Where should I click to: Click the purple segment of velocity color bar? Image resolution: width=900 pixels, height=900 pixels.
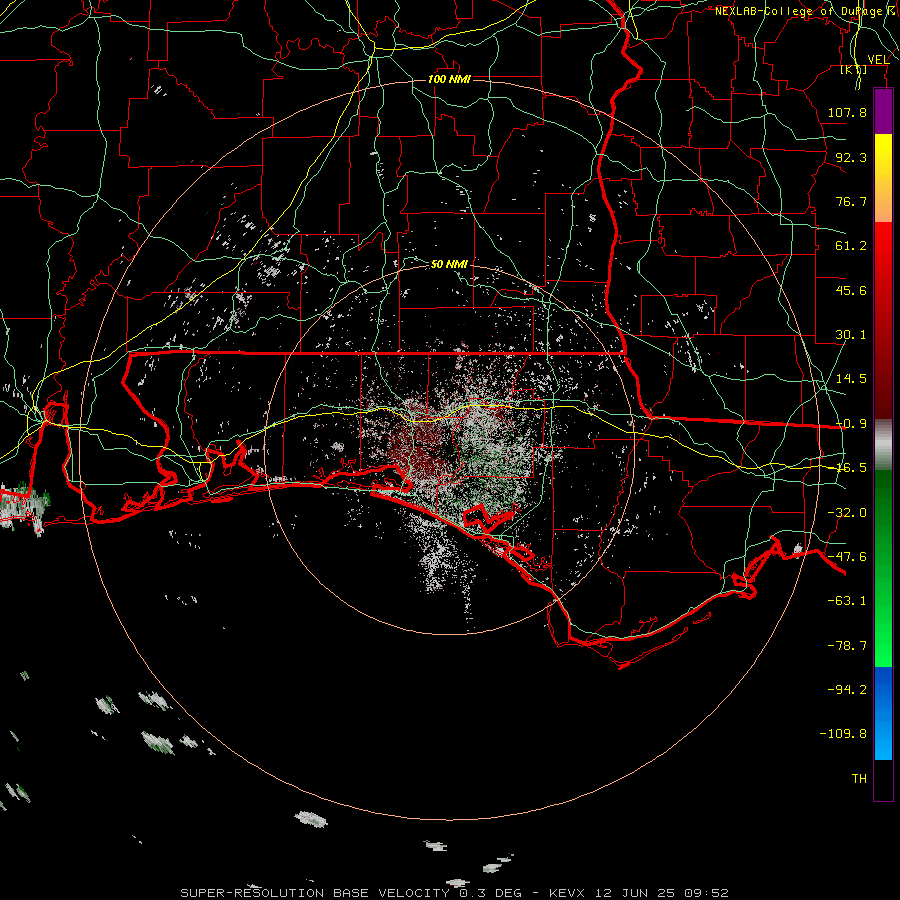pos(883,111)
